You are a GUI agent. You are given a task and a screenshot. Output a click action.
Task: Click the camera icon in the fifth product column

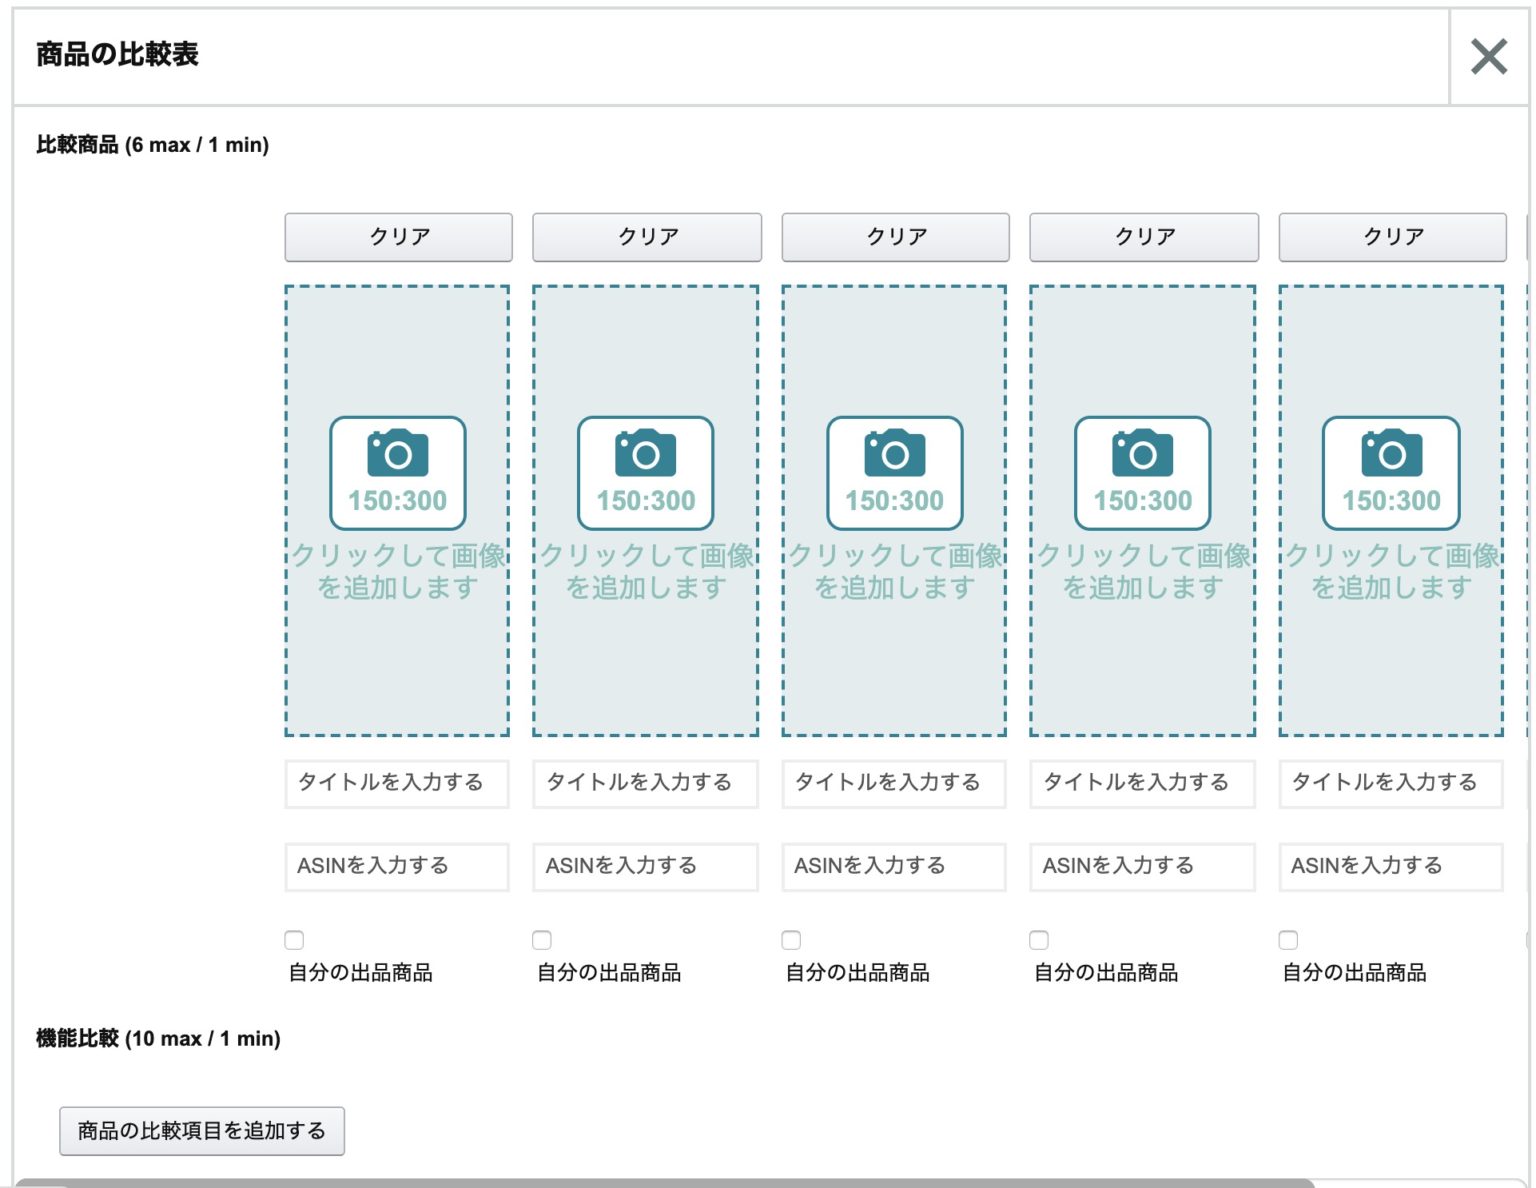click(1391, 455)
